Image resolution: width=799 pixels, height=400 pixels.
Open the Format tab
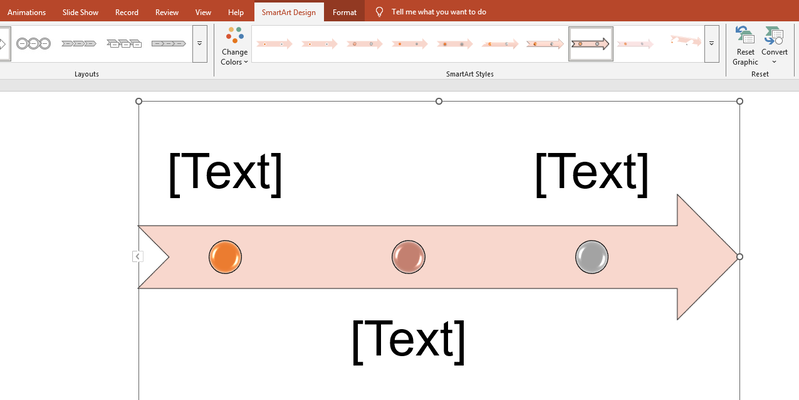(344, 12)
